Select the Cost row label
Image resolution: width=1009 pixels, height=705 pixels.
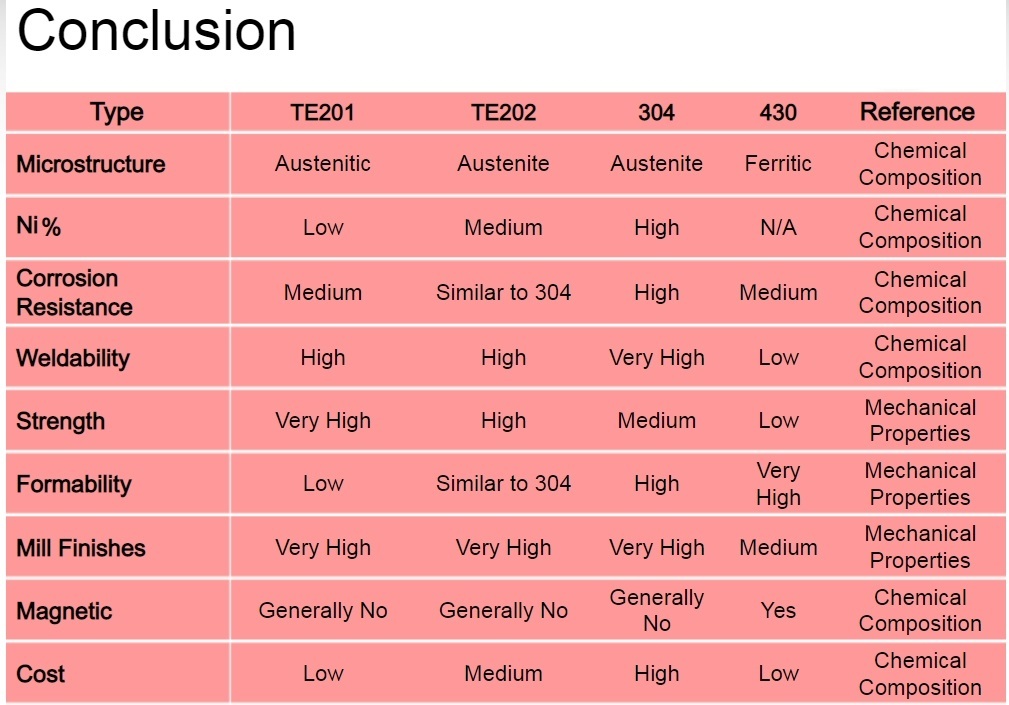tap(41, 674)
